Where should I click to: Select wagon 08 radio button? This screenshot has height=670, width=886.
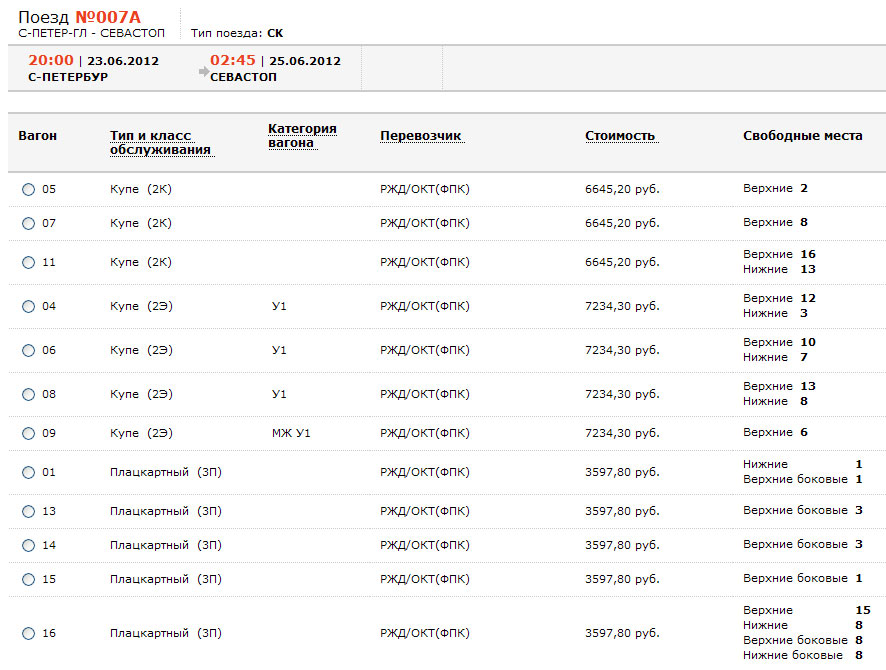pyautogui.click(x=28, y=394)
